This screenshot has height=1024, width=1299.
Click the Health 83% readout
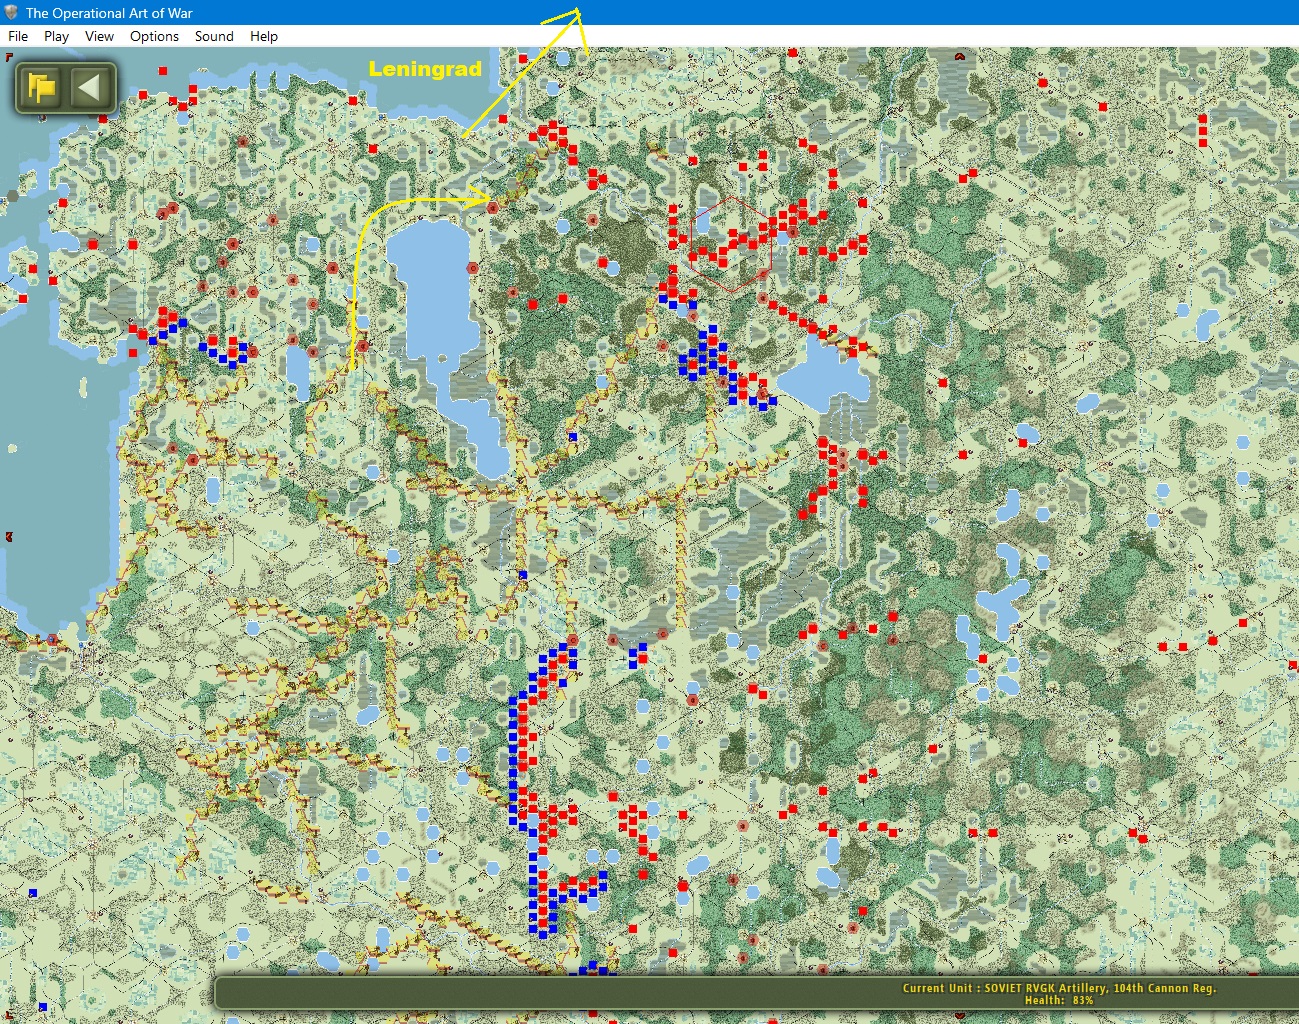(1058, 1000)
